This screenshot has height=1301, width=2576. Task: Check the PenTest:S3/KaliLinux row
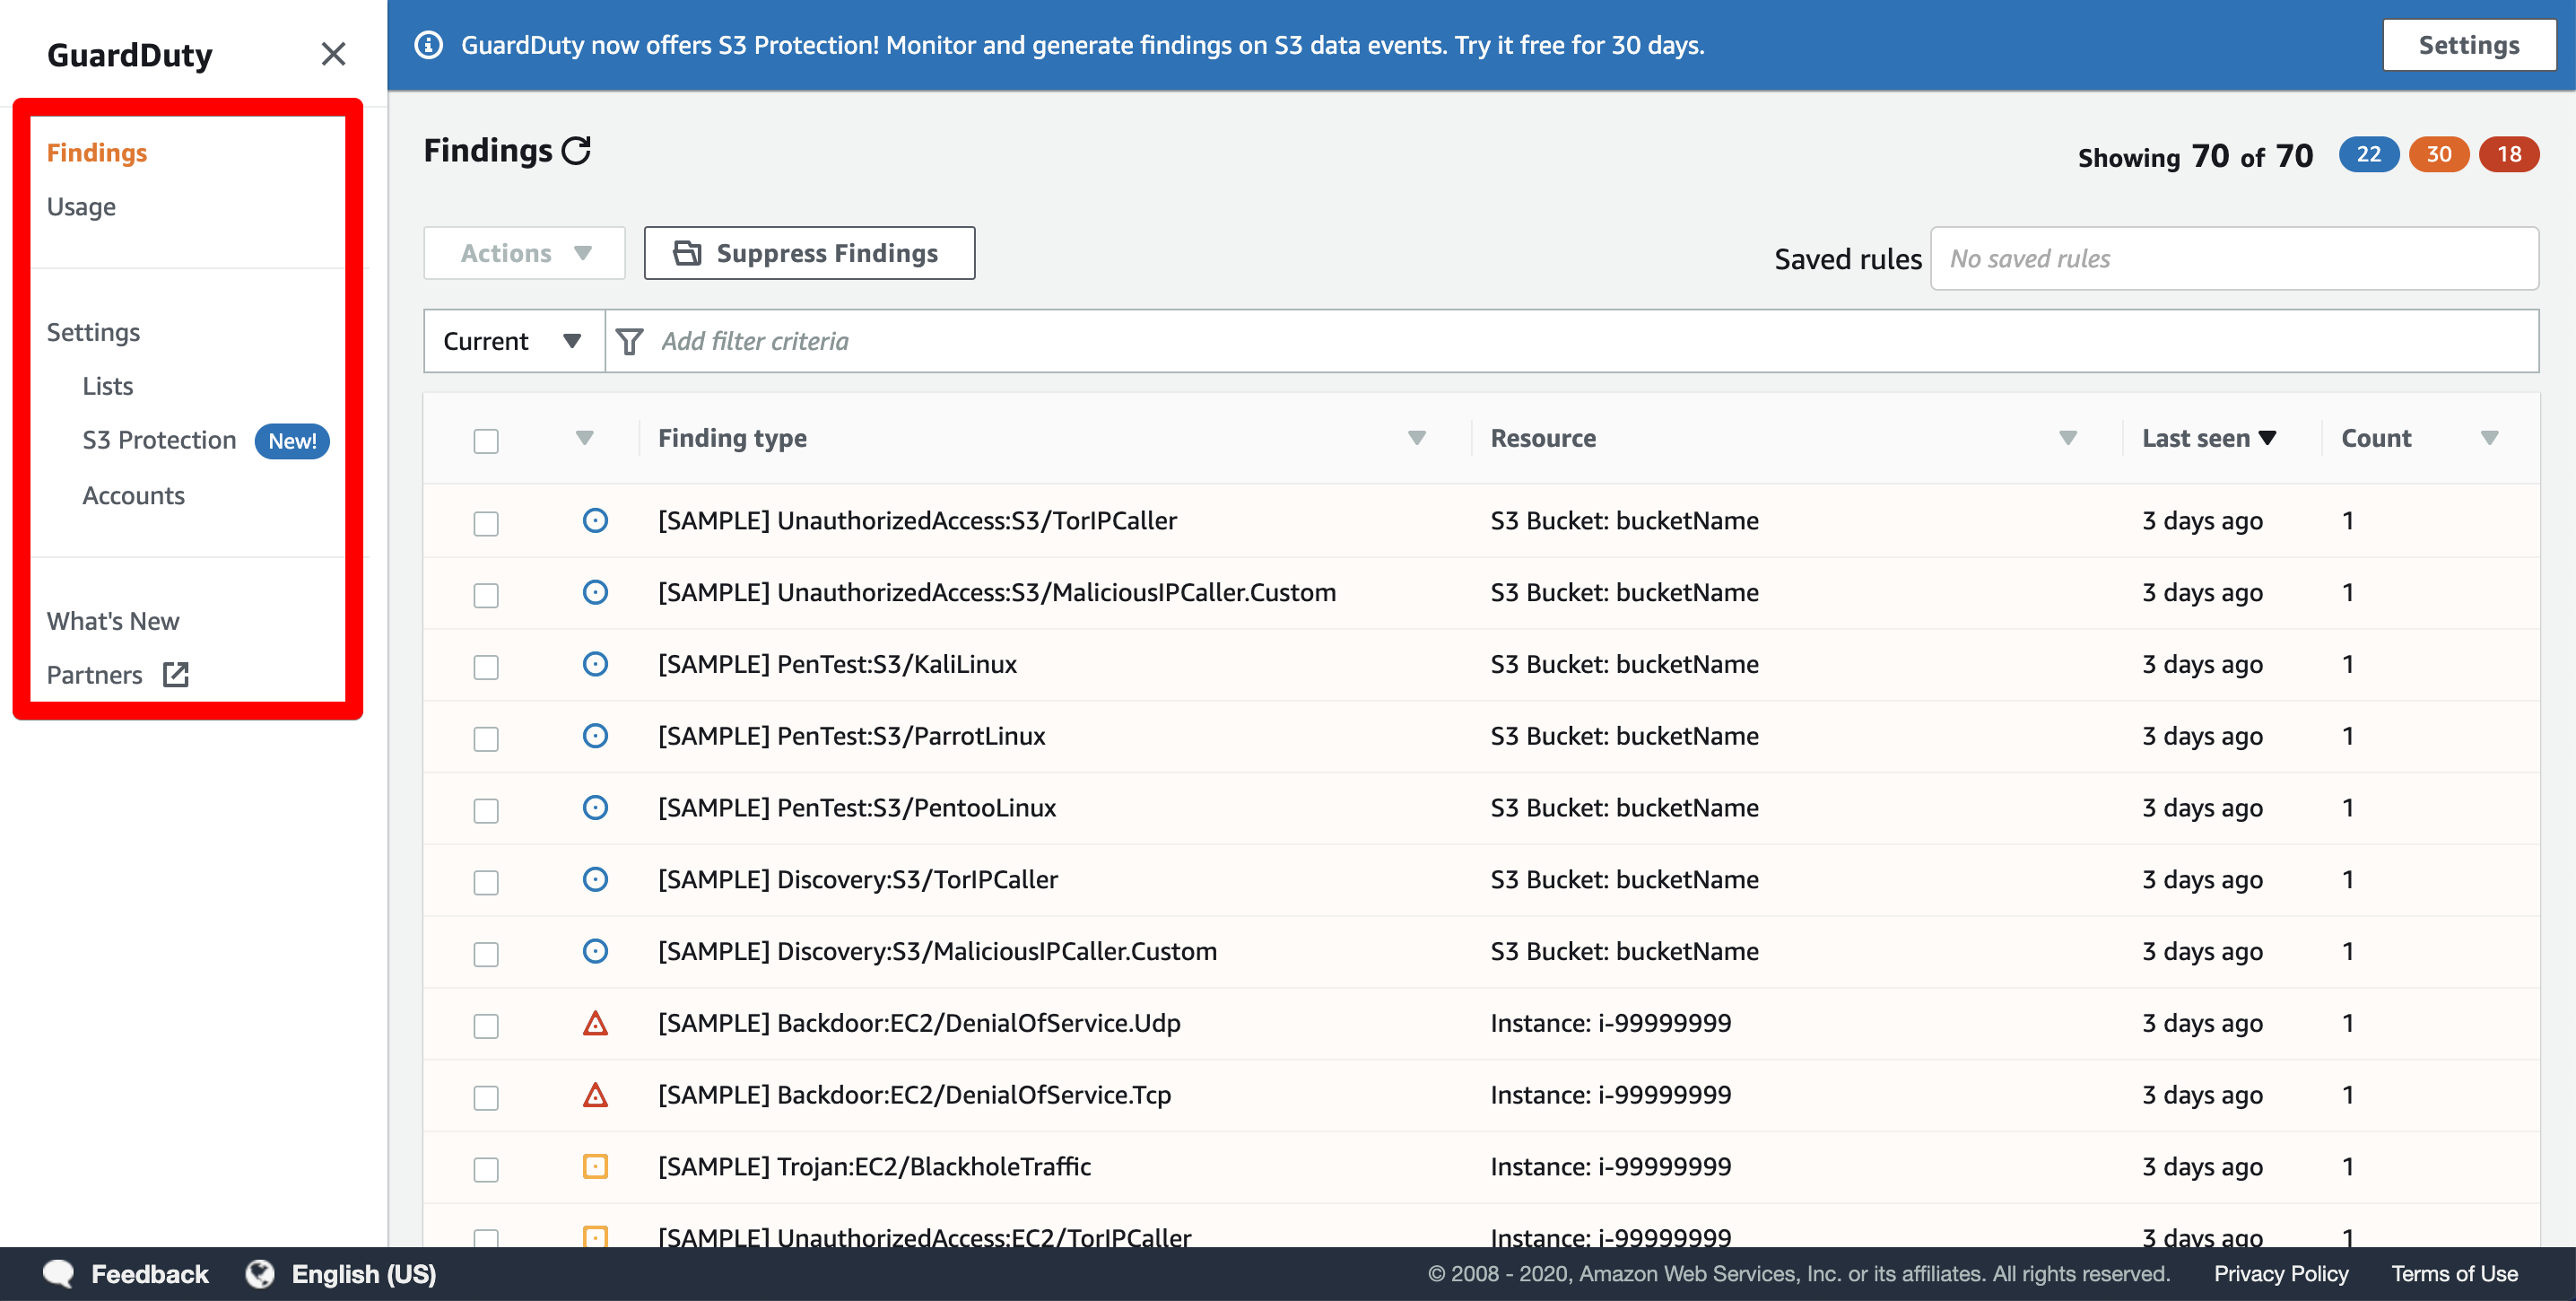(486, 667)
